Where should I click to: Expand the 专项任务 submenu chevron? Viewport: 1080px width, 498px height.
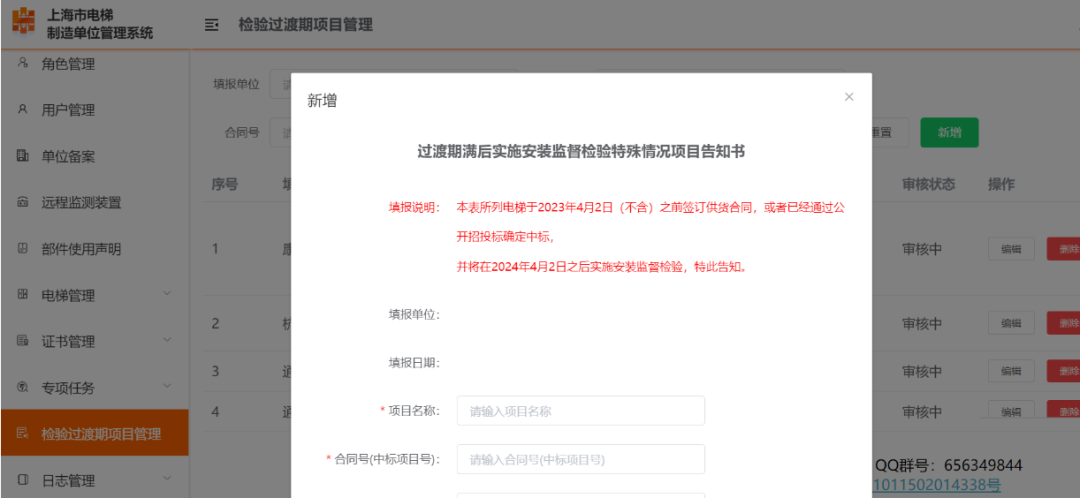pyautogui.click(x=167, y=386)
